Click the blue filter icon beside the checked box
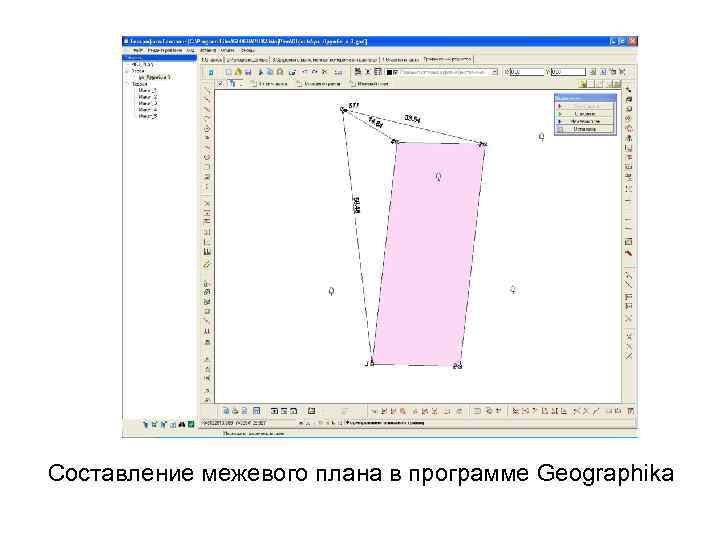Viewport: 720px width, 540px height. (232, 84)
